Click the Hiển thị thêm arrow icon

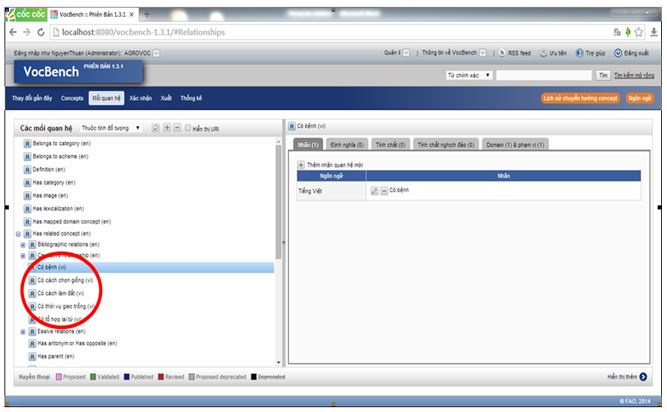coord(643,377)
